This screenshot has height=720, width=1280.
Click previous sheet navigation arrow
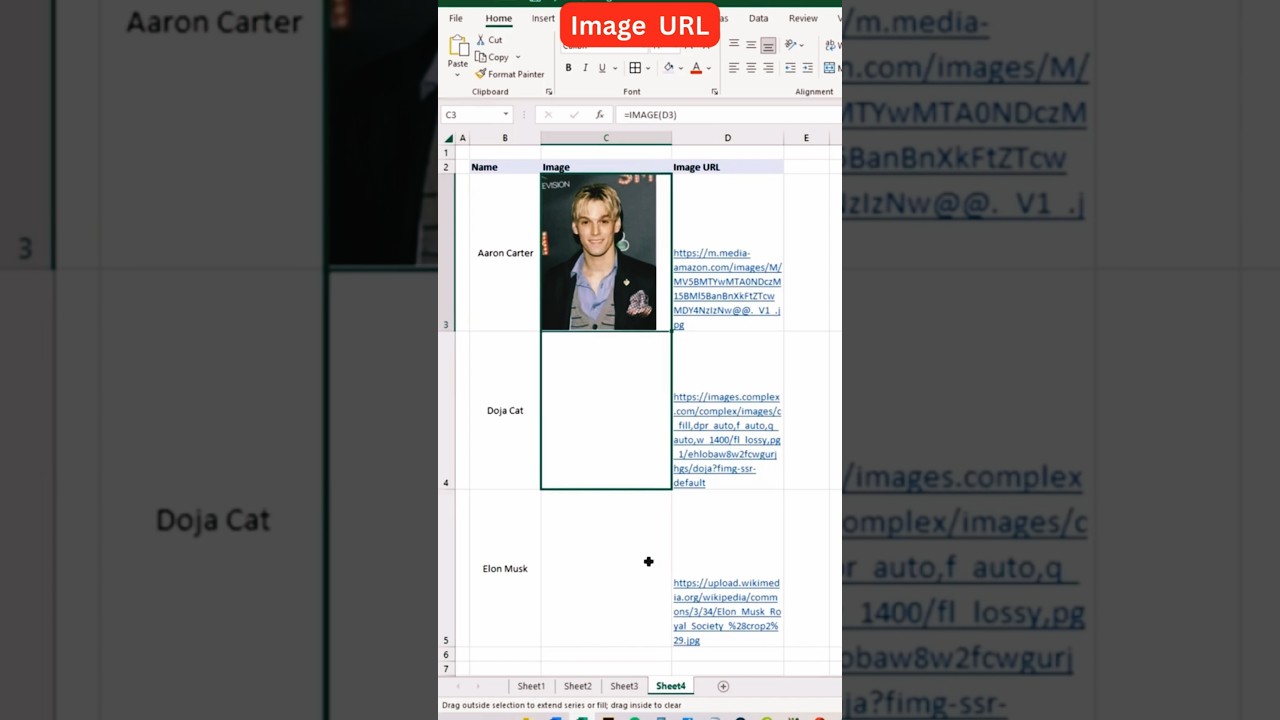click(458, 686)
